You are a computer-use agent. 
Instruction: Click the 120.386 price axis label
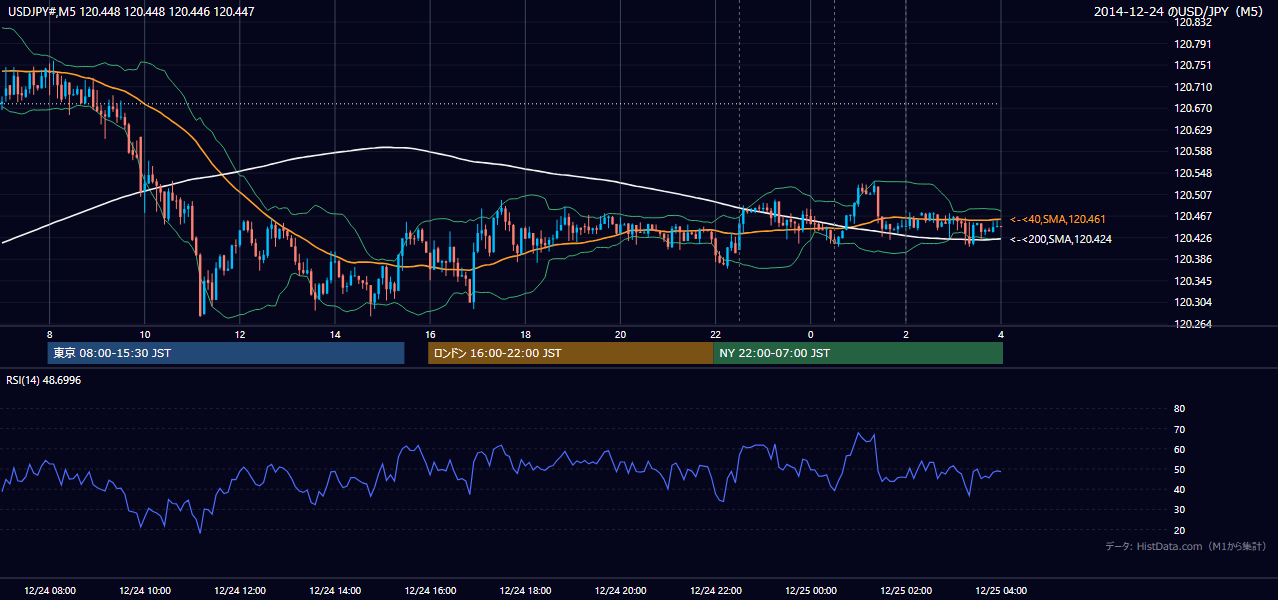1193,259
